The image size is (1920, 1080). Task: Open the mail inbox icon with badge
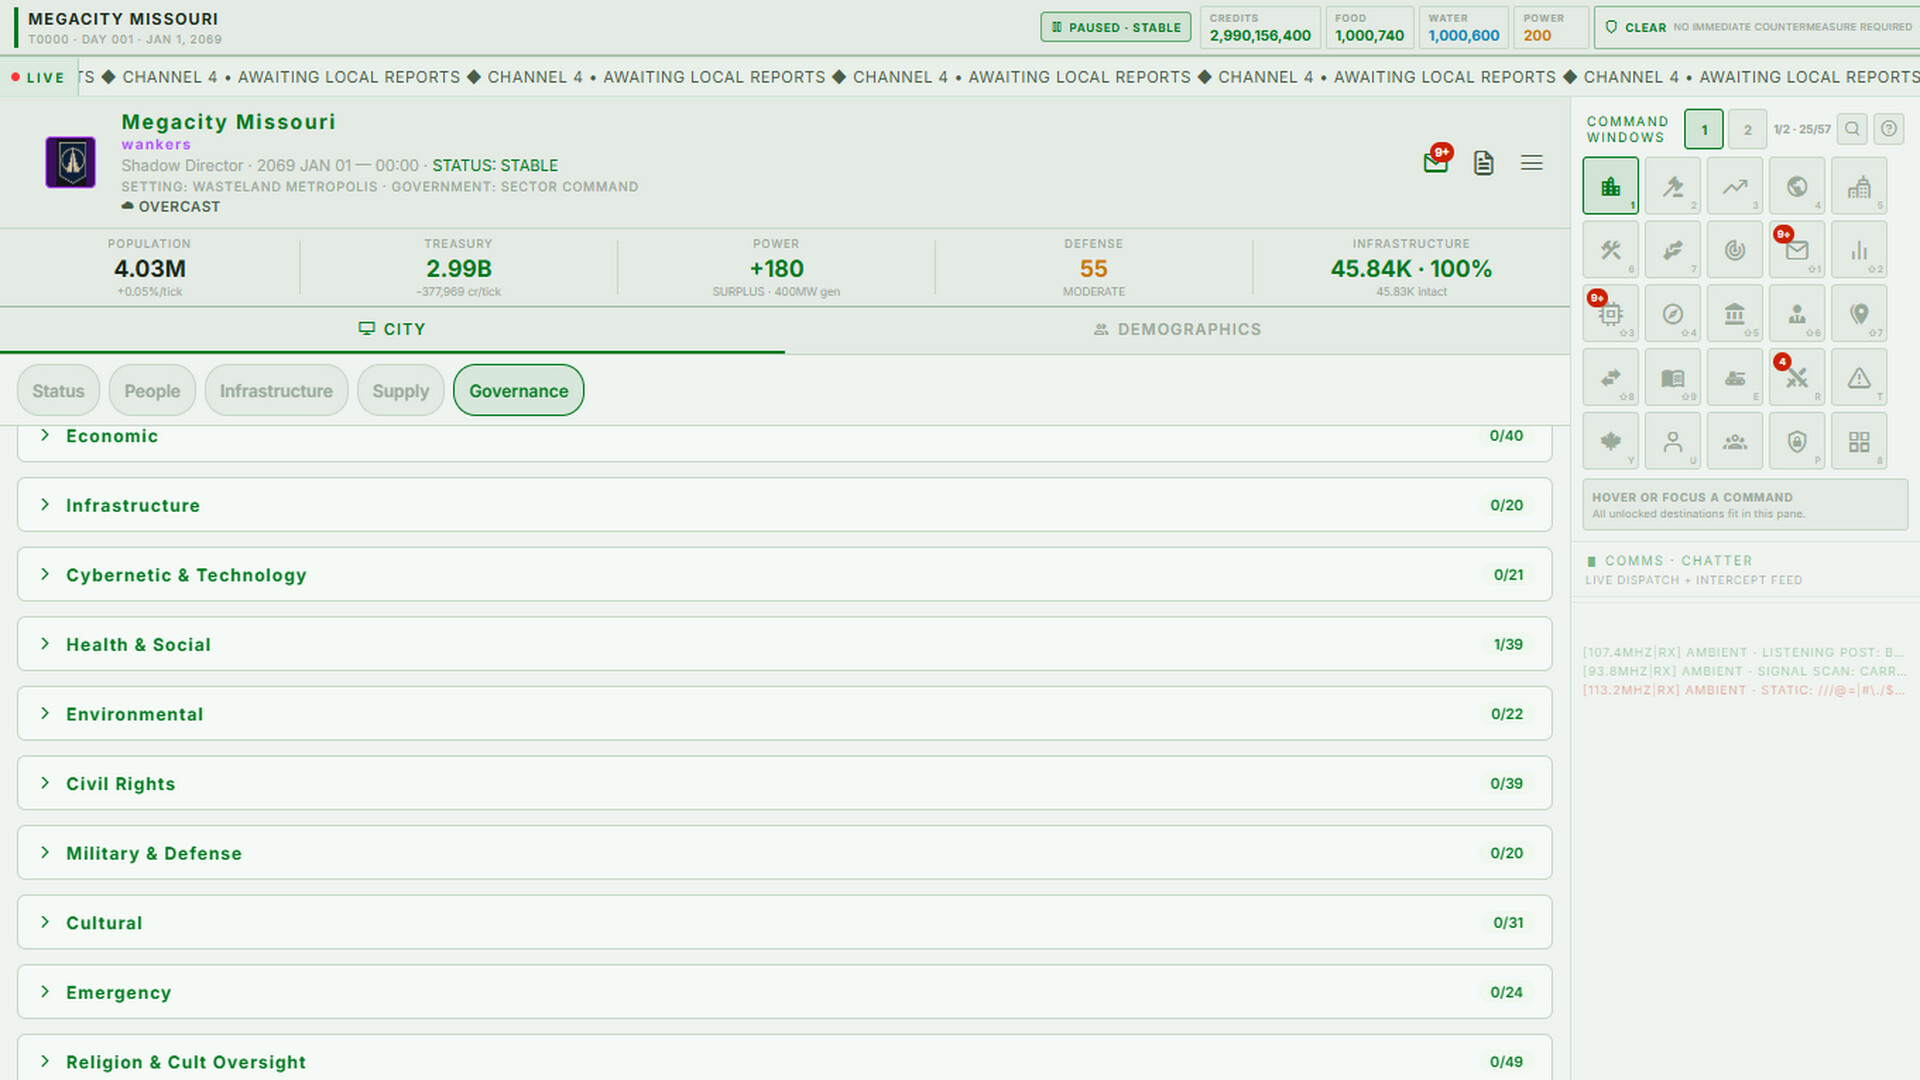coord(1436,162)
